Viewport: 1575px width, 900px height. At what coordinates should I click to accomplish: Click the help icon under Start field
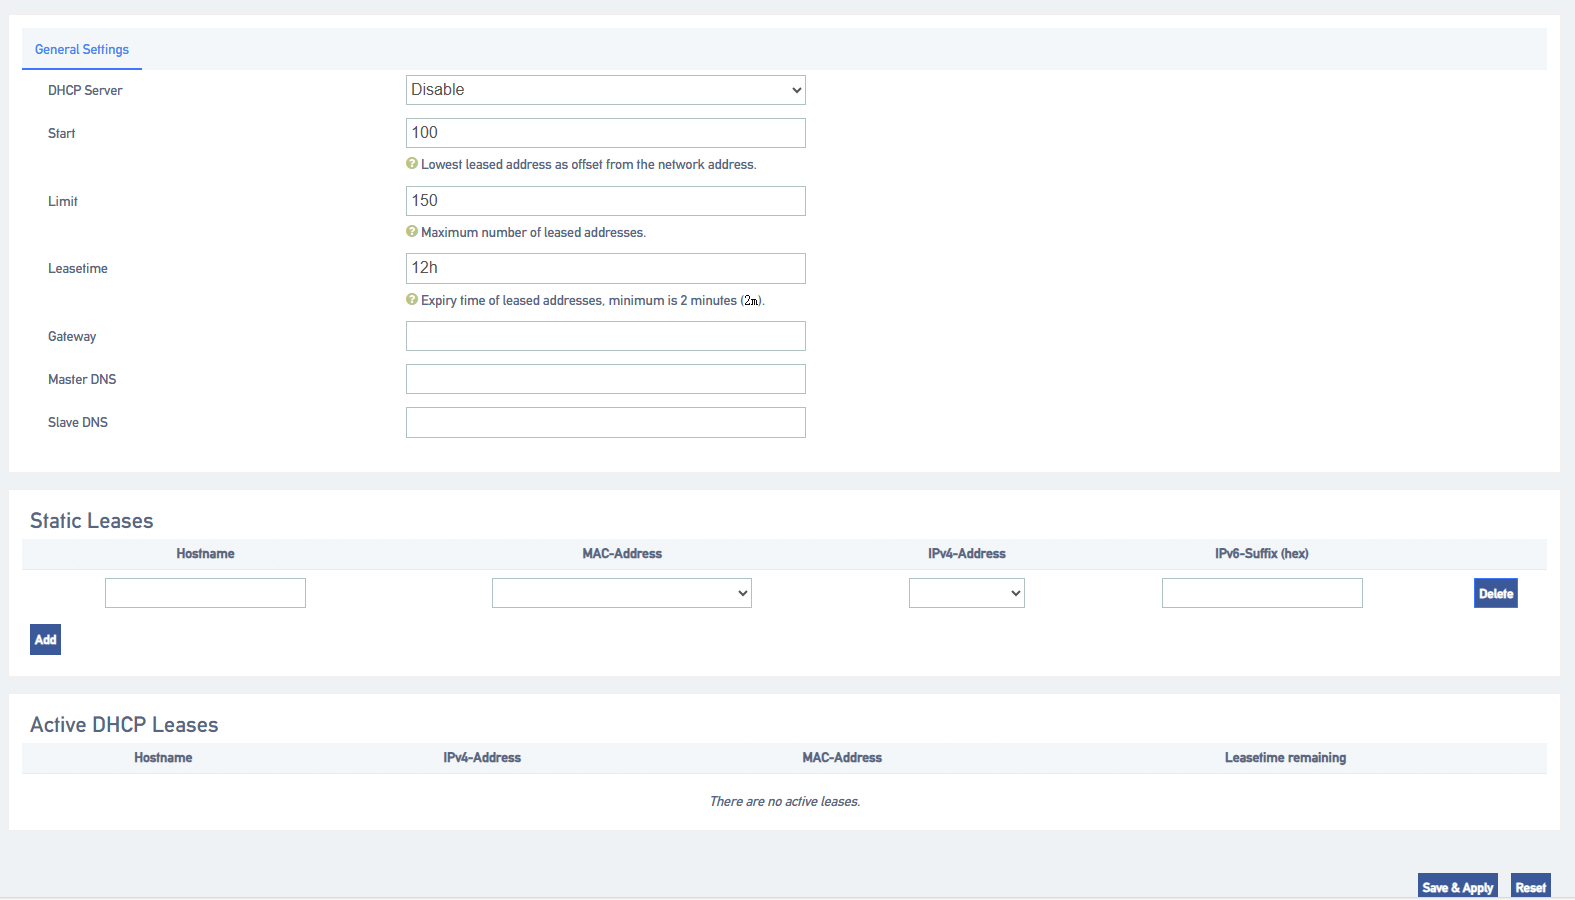click(412, 164)
